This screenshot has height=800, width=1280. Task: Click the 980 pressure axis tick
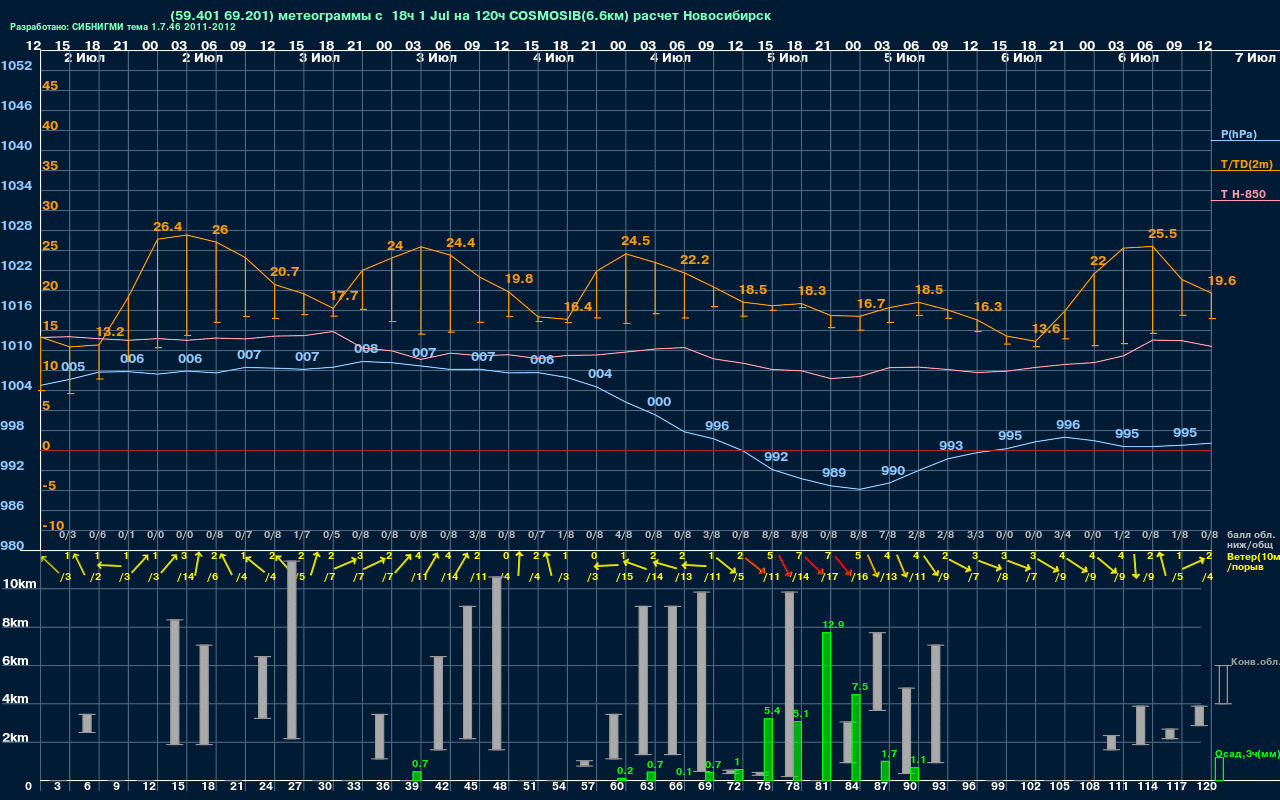(12, 546)
